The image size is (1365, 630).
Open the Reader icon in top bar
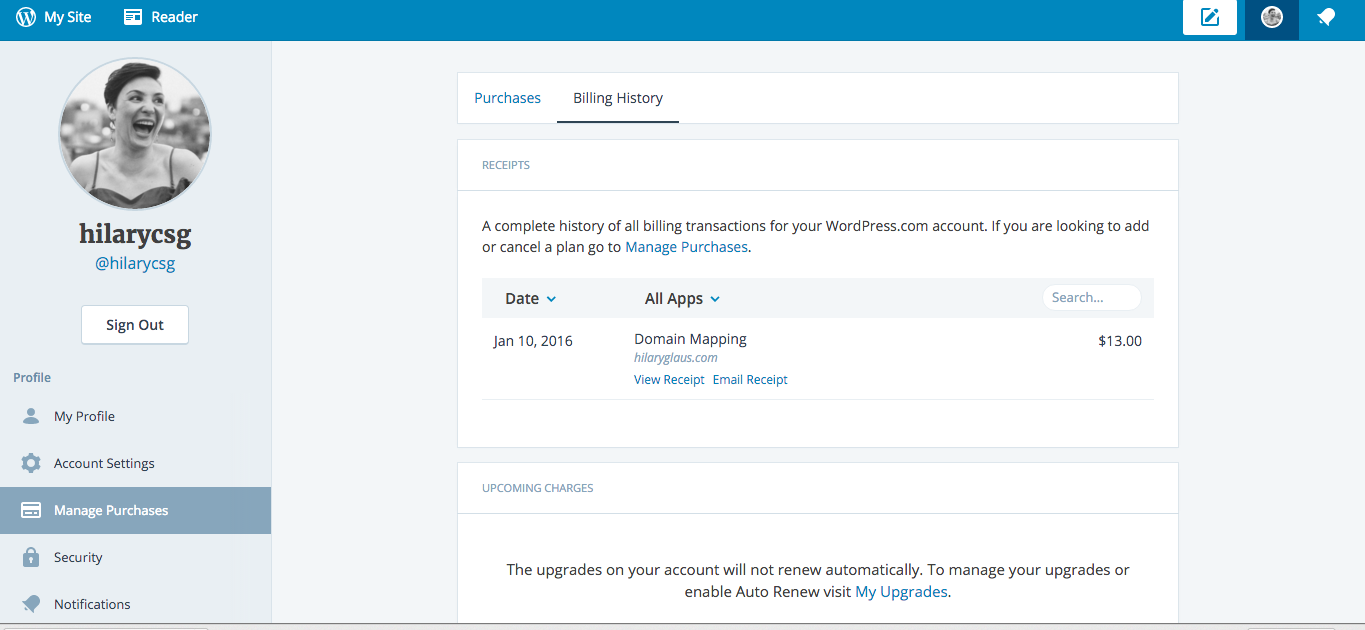pos(133,17)
